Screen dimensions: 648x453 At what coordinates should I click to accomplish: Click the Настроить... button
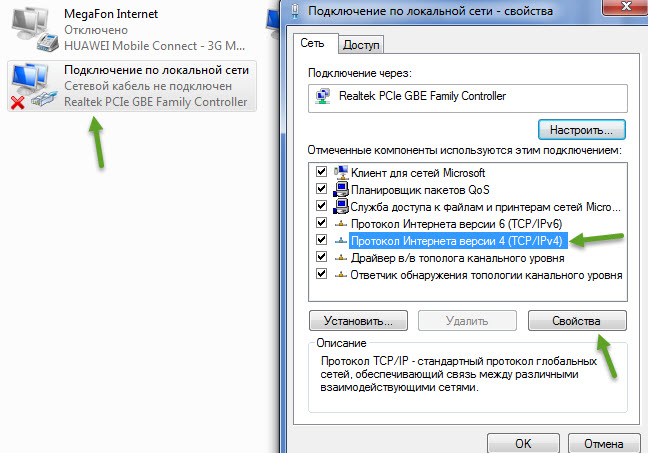pyautogui.click(x=581, y=130)
